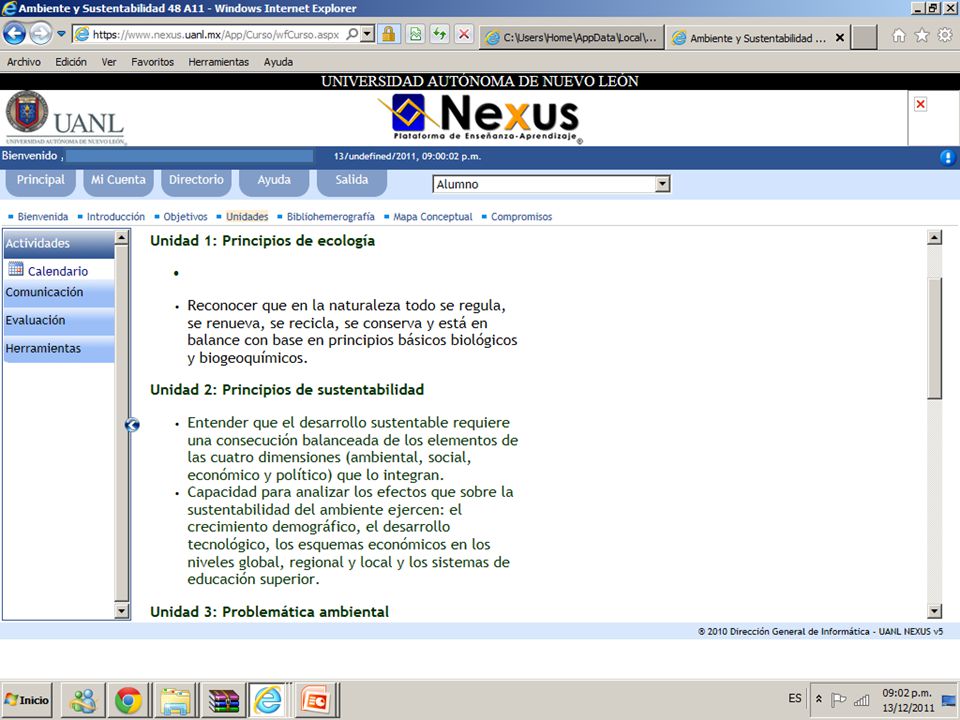Open the Ayuda menu in menu bar
This screenshot has width=960, height=720.
pyautogui.click(x=279, y=62)
